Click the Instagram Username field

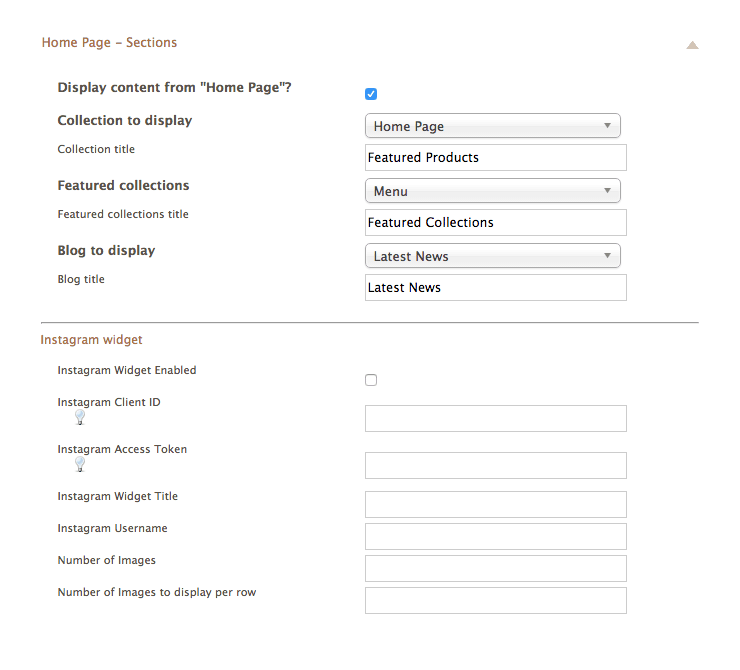[496, 536]
